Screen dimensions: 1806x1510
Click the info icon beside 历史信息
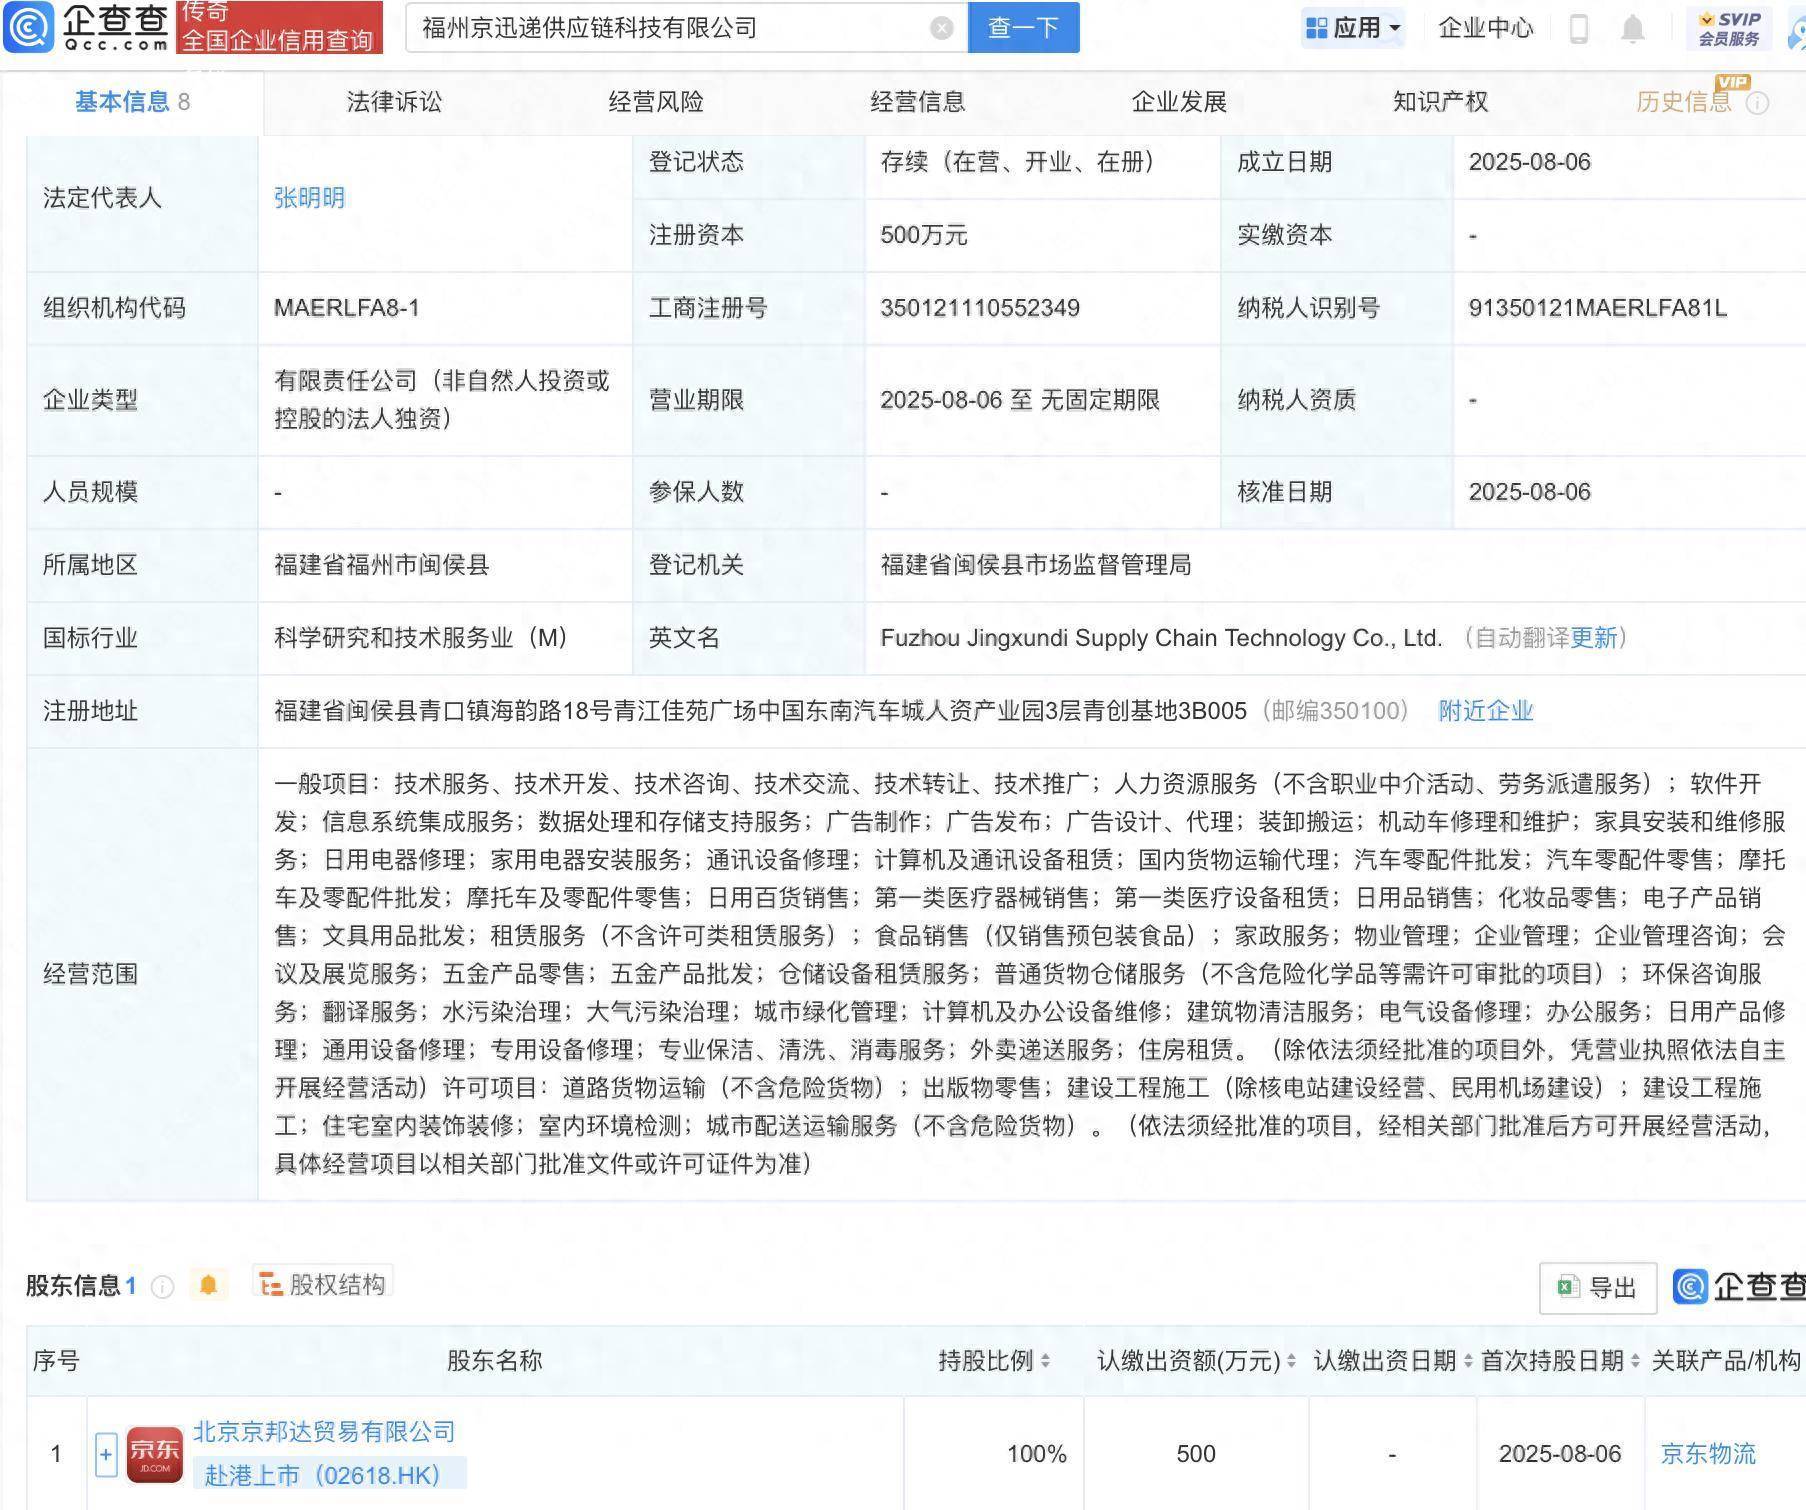pyautogui.click(x=1757, y=102)
